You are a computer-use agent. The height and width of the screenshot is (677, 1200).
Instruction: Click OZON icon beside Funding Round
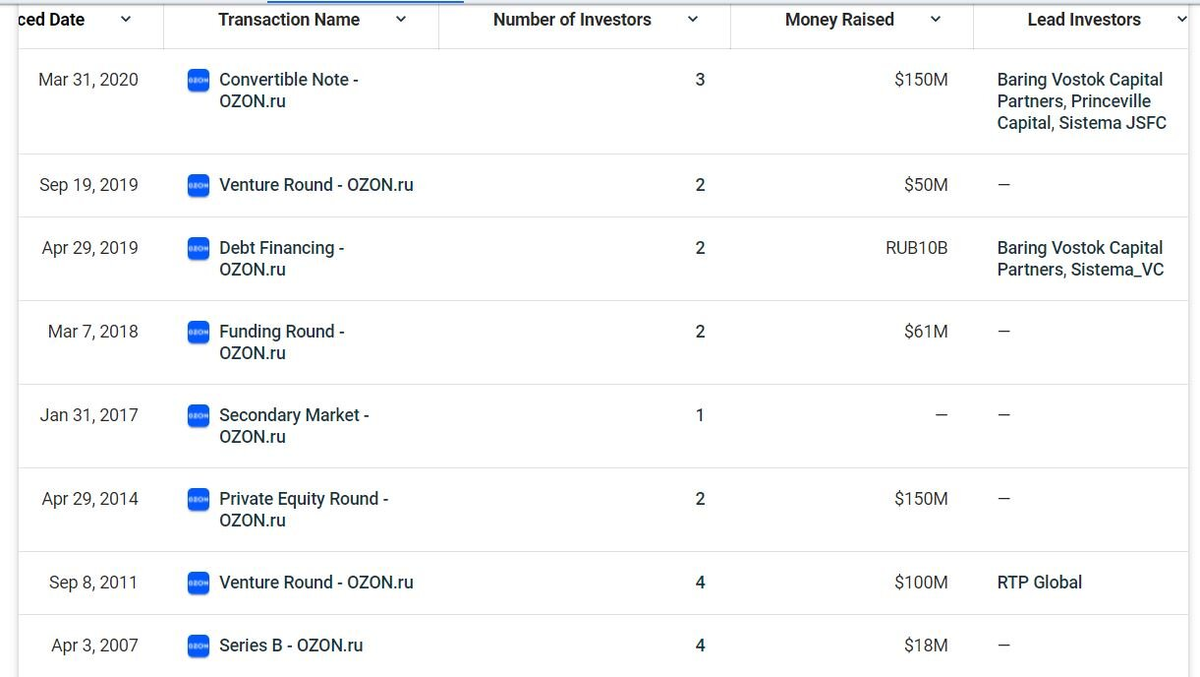(199, 333)
